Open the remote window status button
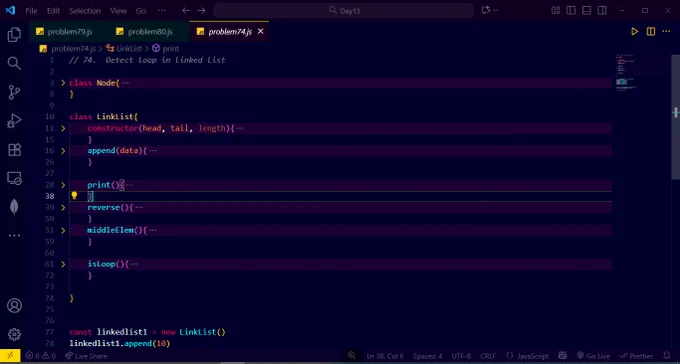680x364 pixels. [x=10, y=356]
